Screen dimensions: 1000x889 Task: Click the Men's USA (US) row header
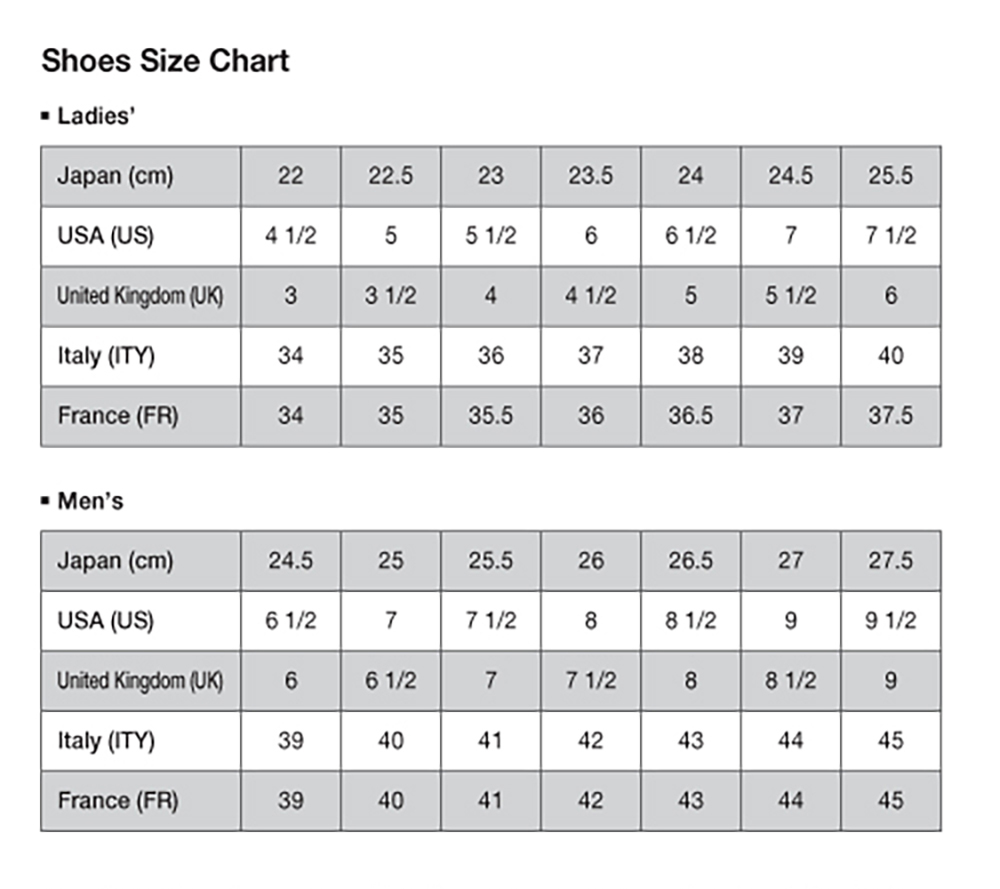pos(141,621)
